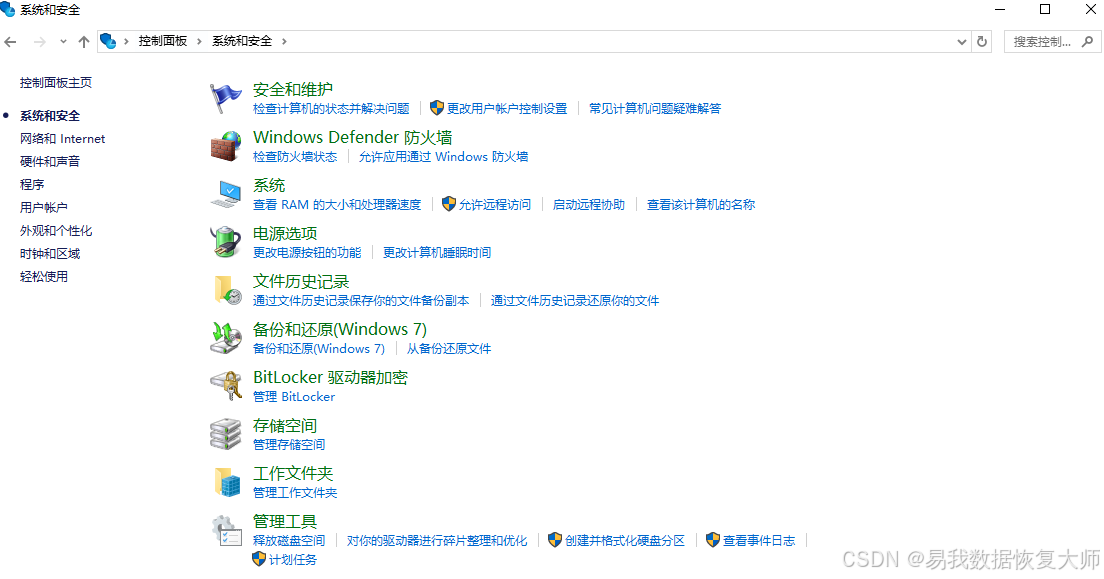Open 管理工具 heading link

tap(285, 521)
